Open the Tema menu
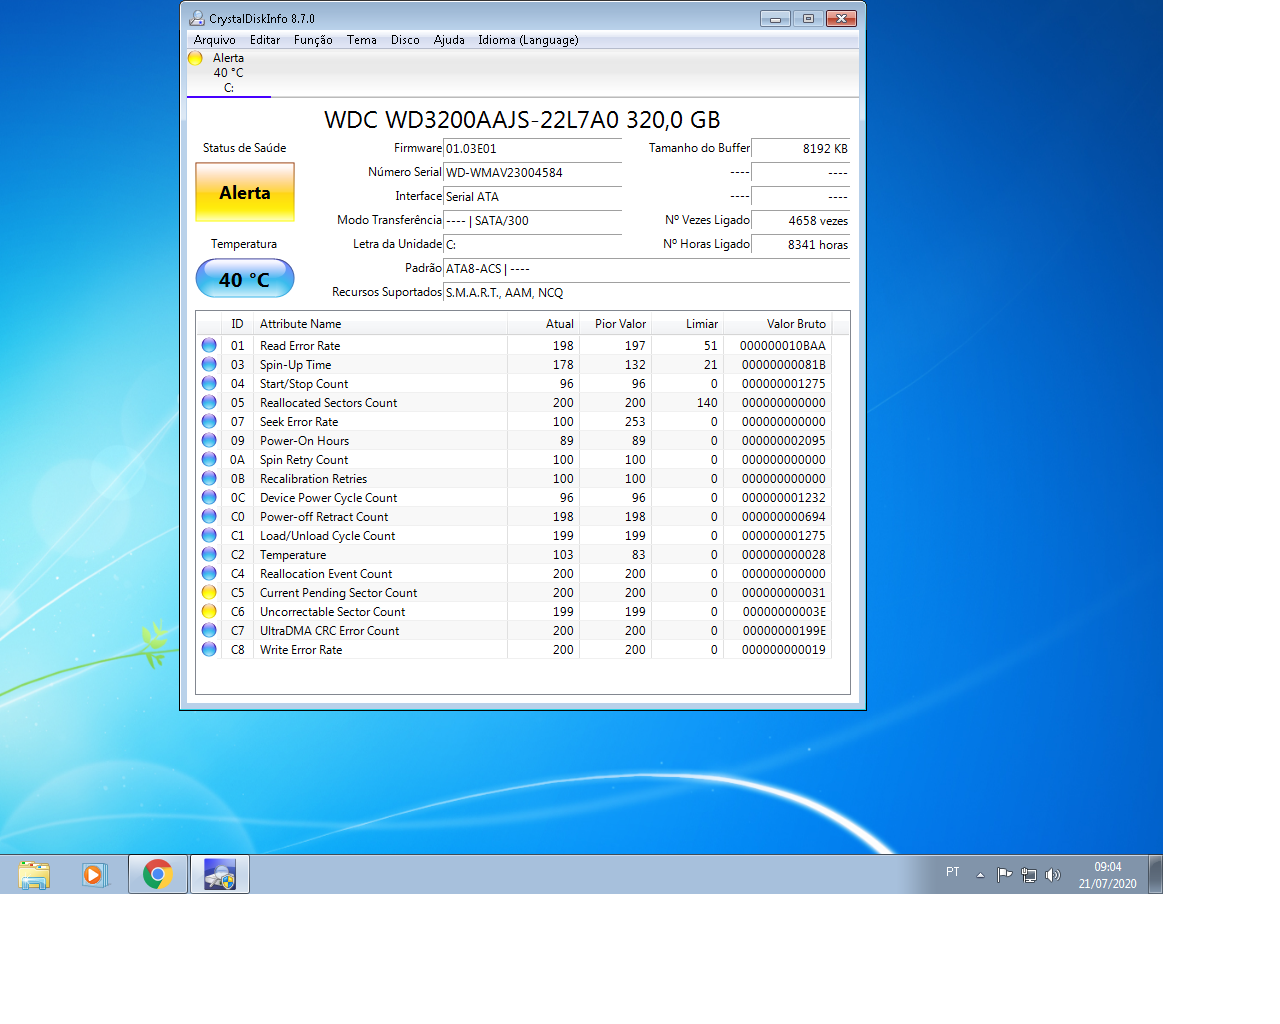The width and height of the screenshot is (1280, 1024). [362, 40]
